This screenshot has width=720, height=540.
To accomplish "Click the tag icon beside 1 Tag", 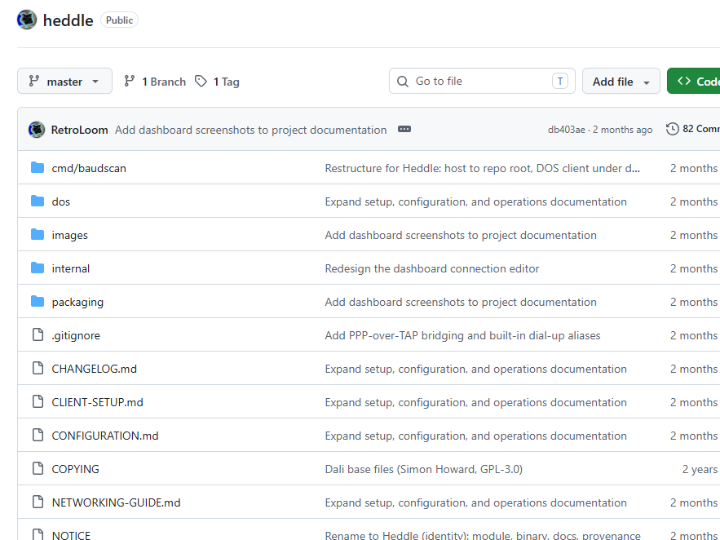I will tap(201, 81).
